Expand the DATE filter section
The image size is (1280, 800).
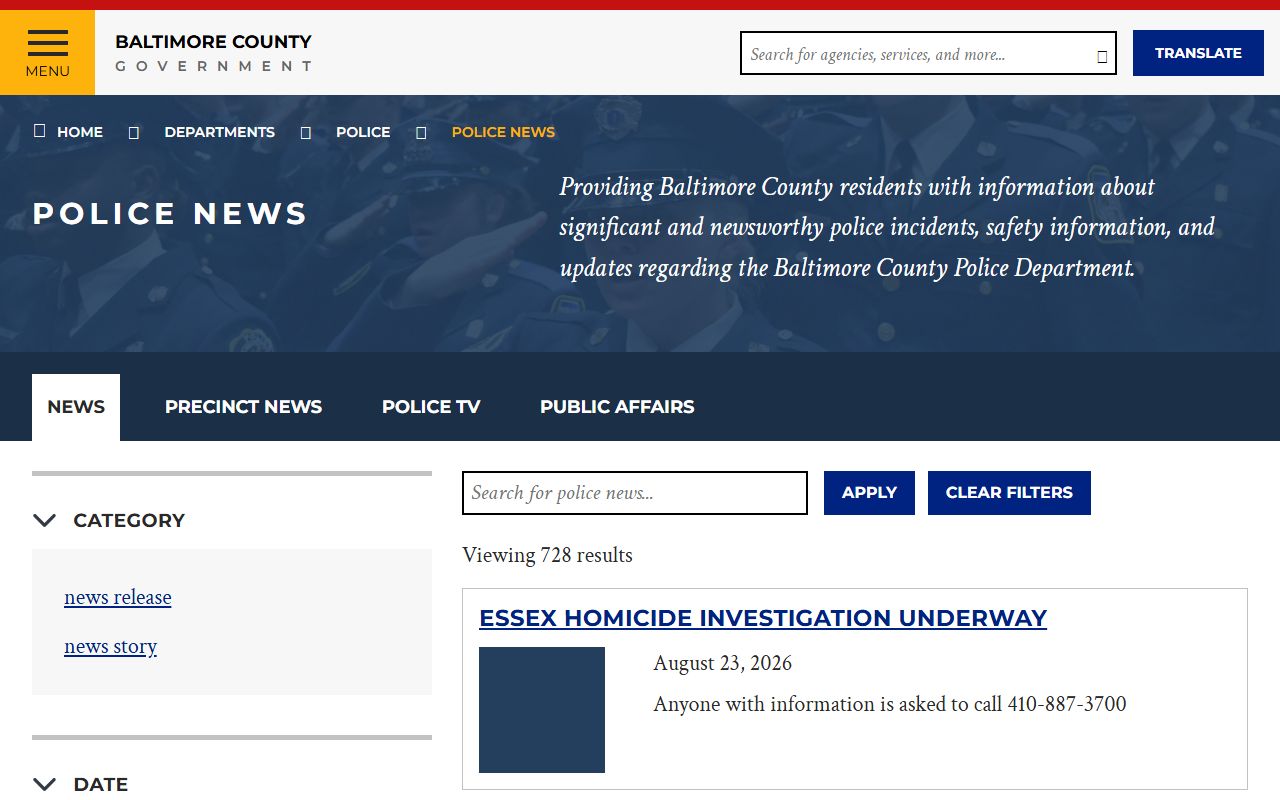81,784
